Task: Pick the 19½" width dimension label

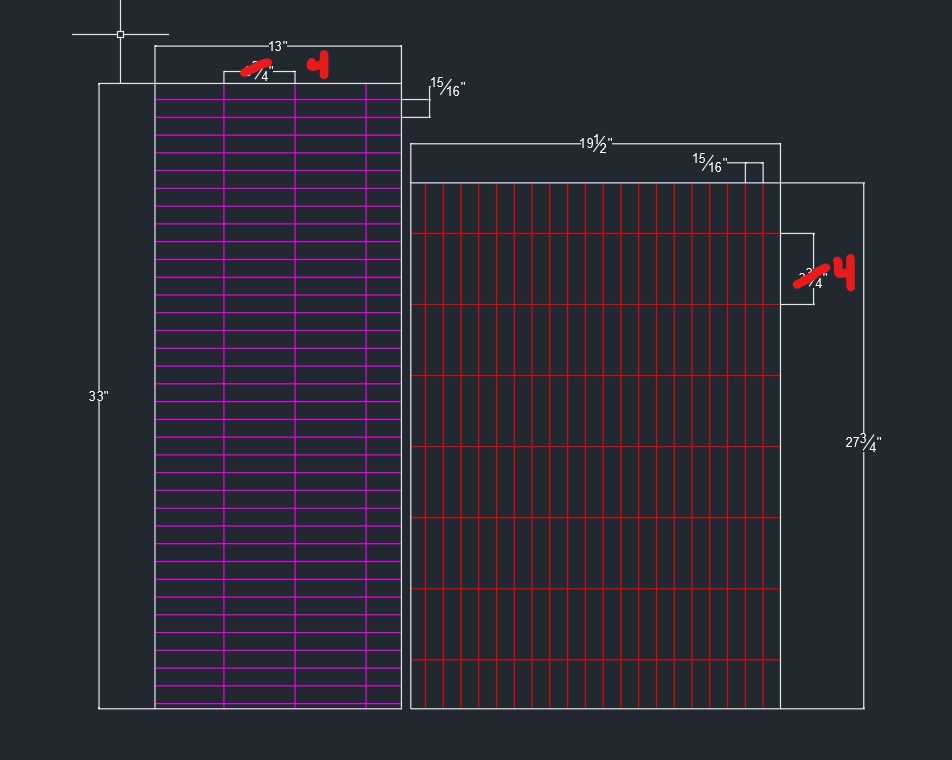Action: pos(595,144)
